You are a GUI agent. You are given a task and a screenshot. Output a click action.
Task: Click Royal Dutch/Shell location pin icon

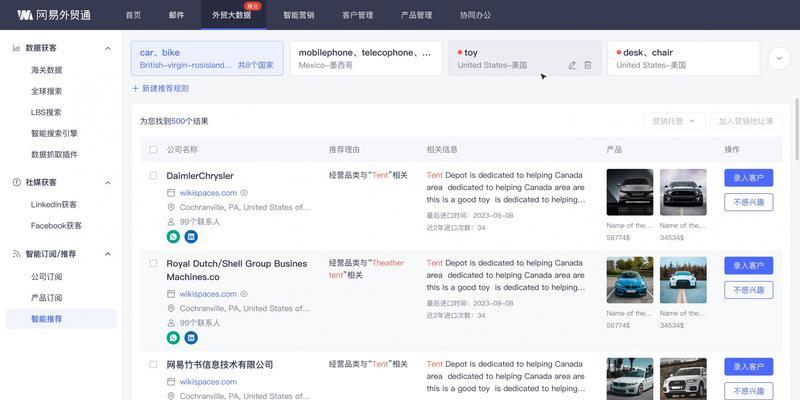[171, 308]
